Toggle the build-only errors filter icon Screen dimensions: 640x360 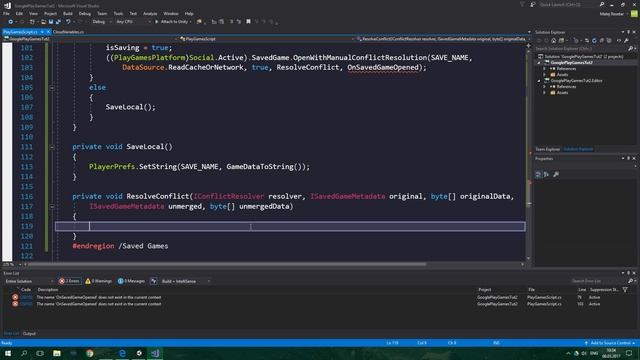pos(153,281)
